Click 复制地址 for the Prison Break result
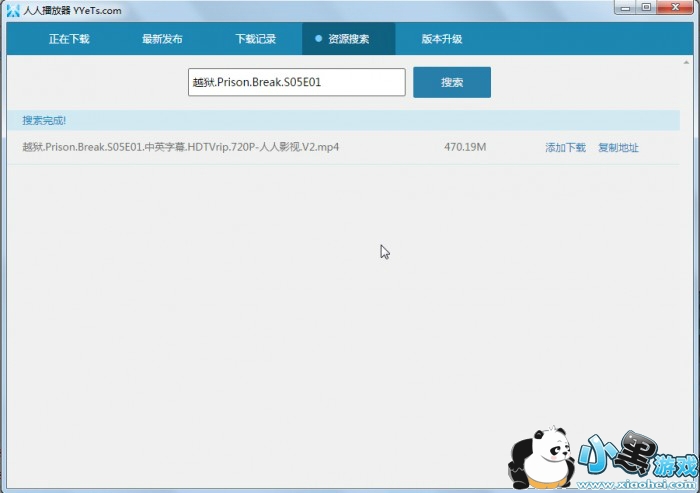The image size is (700, 493). pos(618,147)
